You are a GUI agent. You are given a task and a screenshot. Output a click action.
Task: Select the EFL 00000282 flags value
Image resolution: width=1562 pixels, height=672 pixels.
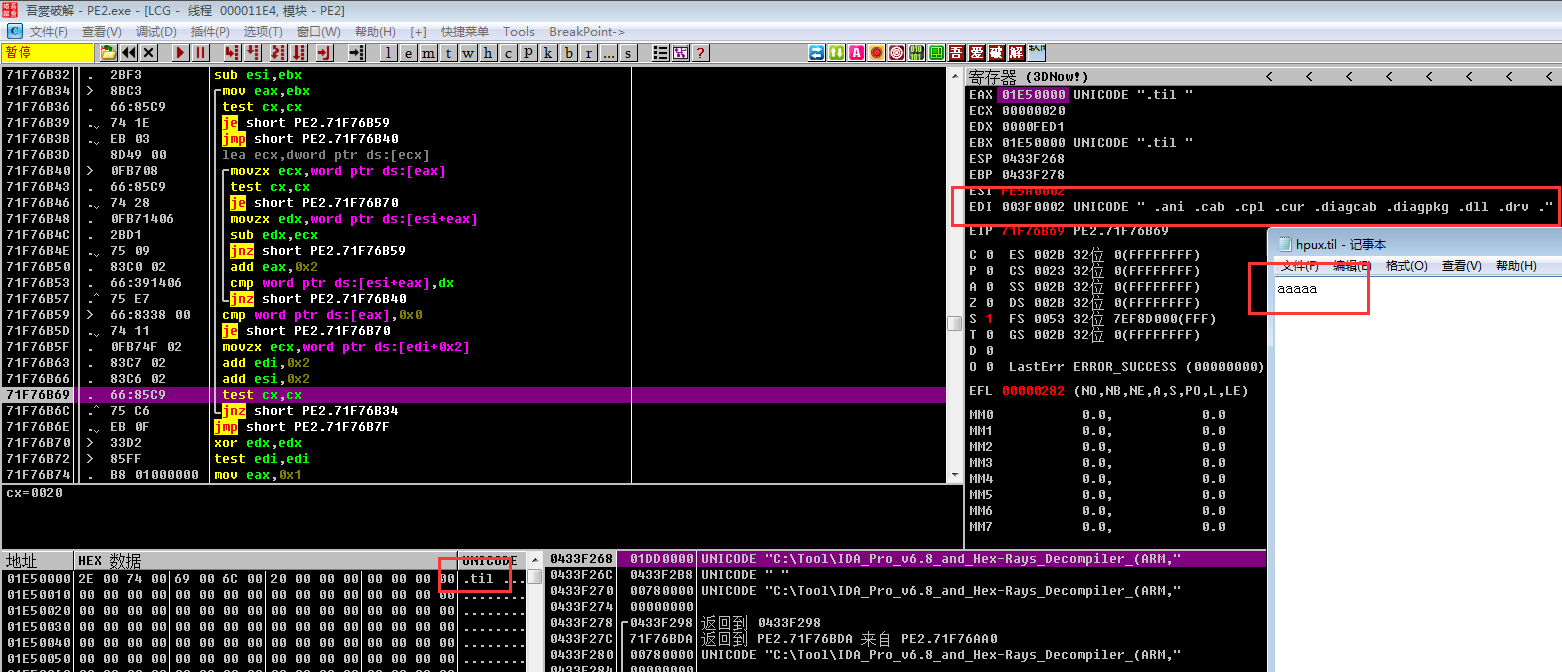coord(1033,391)
